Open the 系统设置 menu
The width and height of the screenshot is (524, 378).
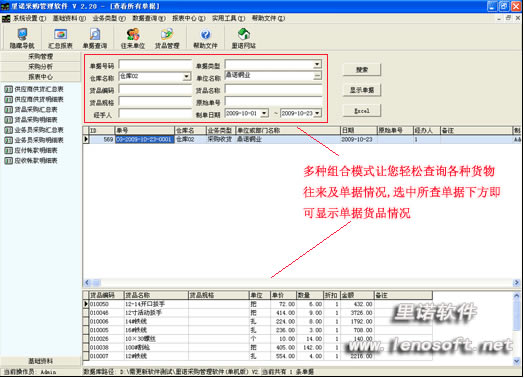click(29, 18)
